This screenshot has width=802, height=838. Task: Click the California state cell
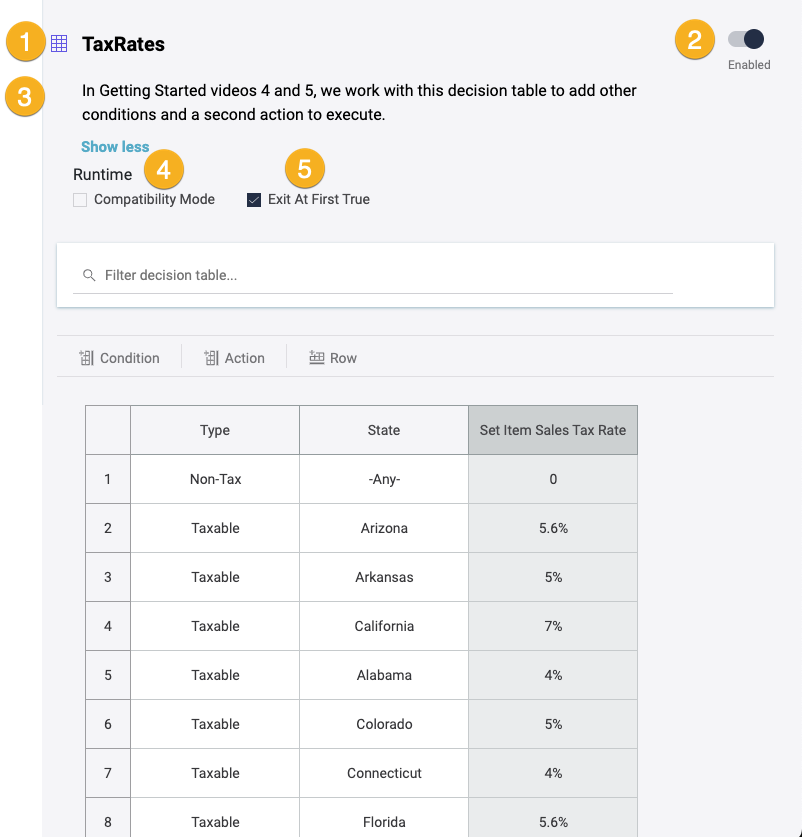(x=384, y=626)
